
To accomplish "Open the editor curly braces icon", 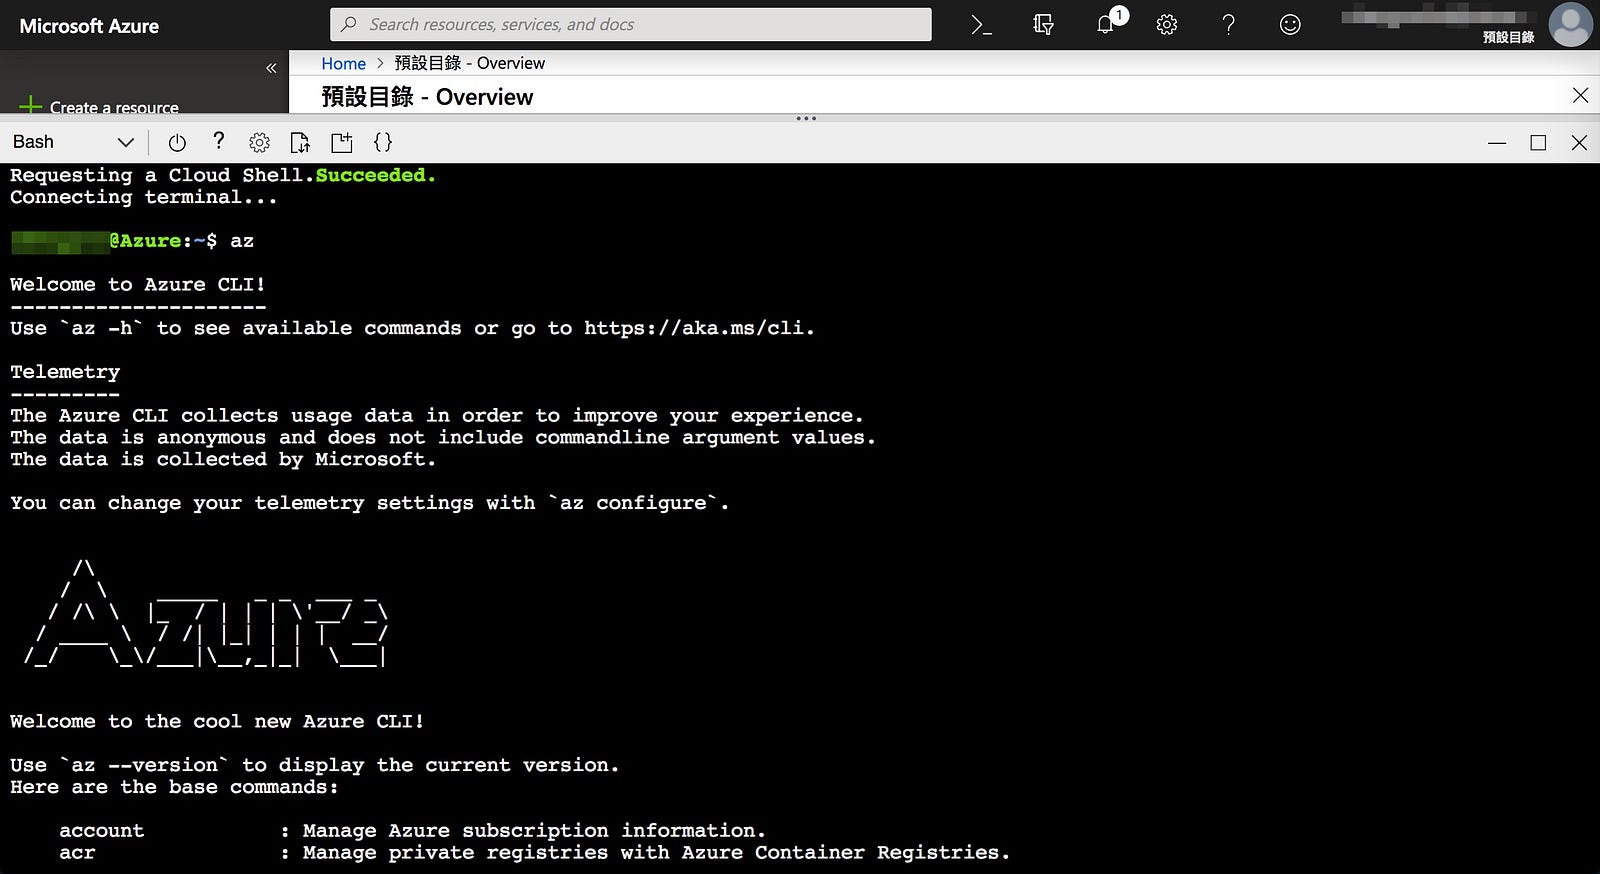I will pos(383,142).
